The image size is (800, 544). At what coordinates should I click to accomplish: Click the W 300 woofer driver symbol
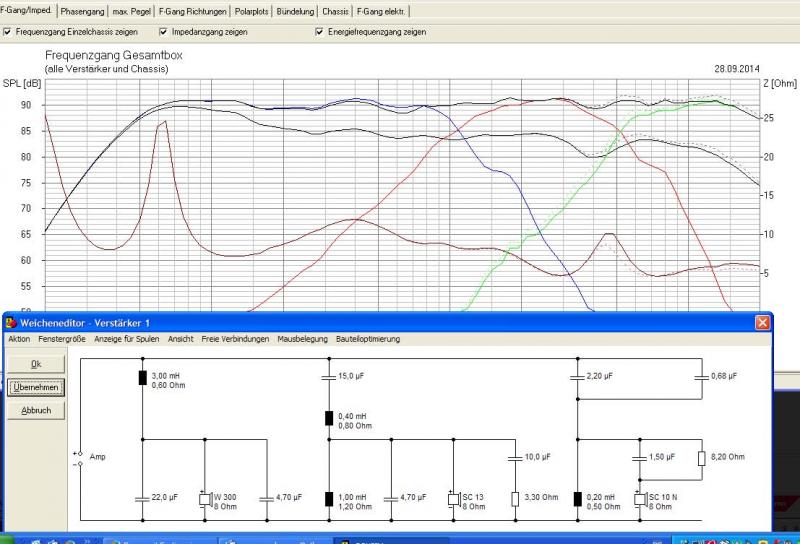click(205, 498)
